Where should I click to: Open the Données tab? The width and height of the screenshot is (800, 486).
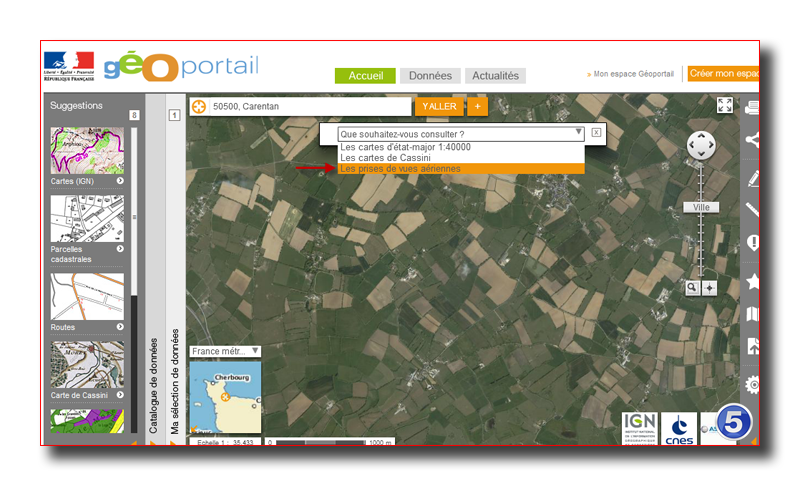(430, 75)
